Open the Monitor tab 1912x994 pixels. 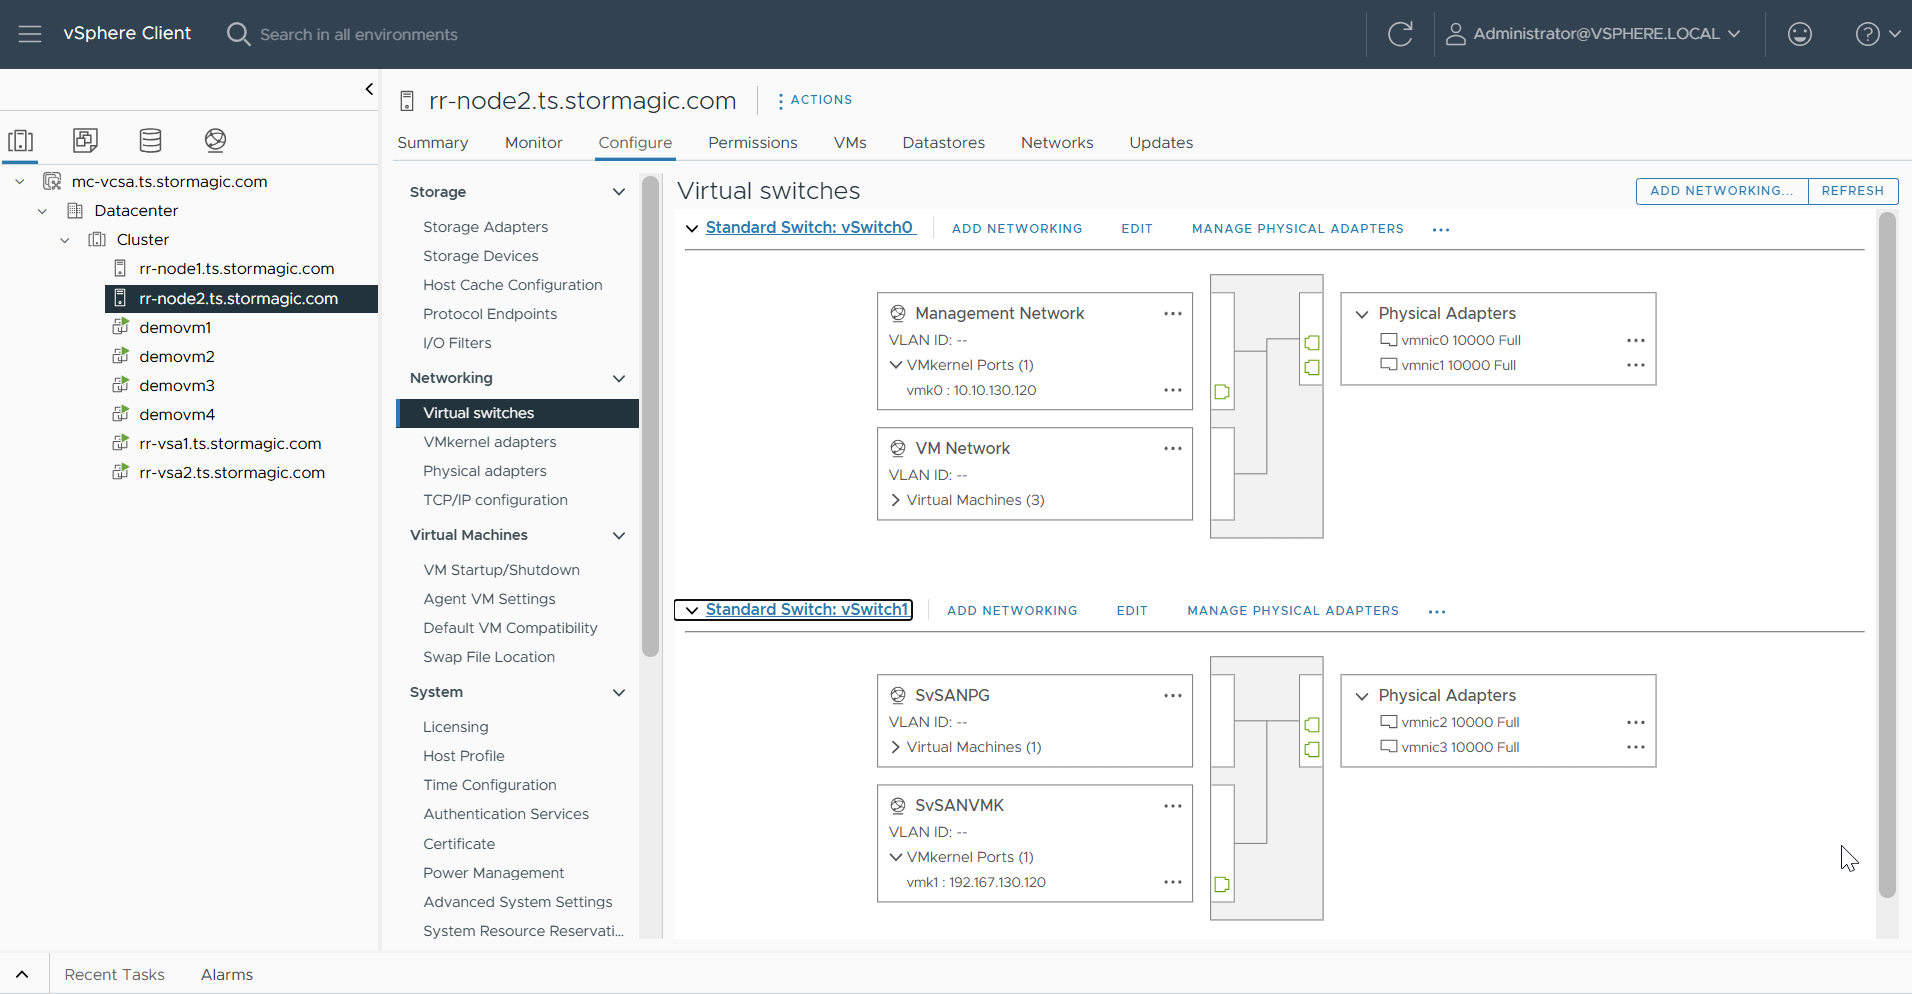coord(534,143)
